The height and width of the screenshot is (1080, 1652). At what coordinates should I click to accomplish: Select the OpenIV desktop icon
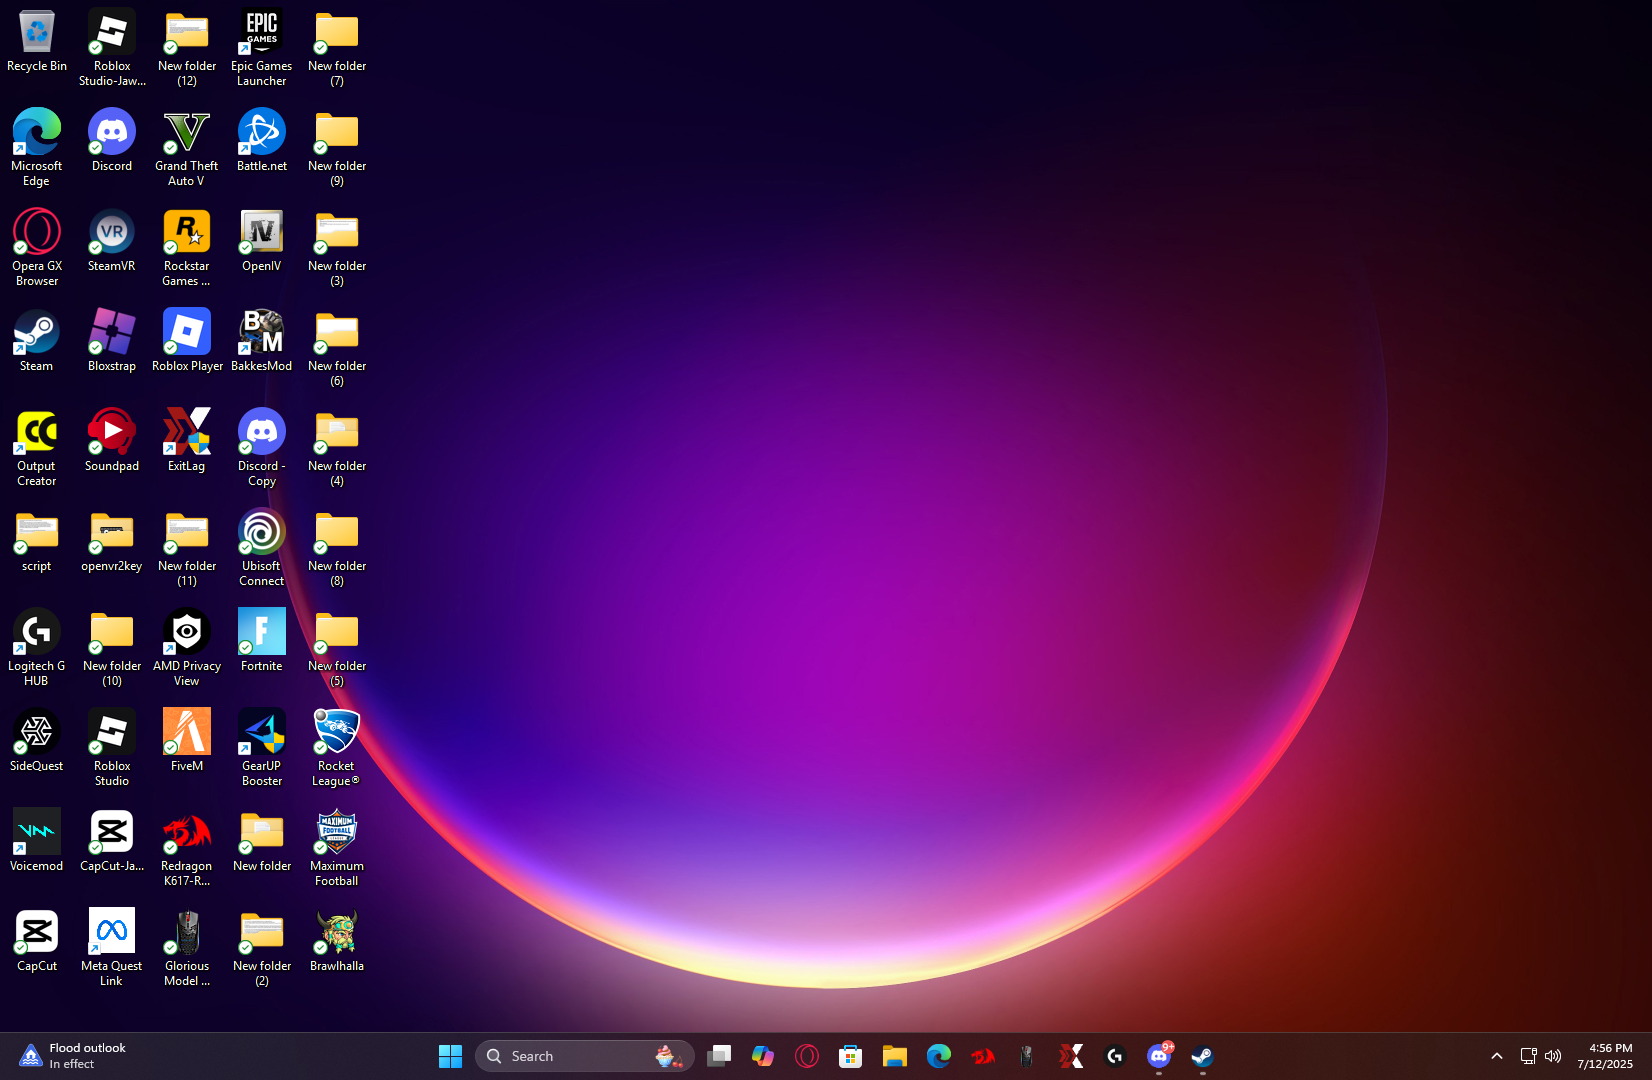262,241
